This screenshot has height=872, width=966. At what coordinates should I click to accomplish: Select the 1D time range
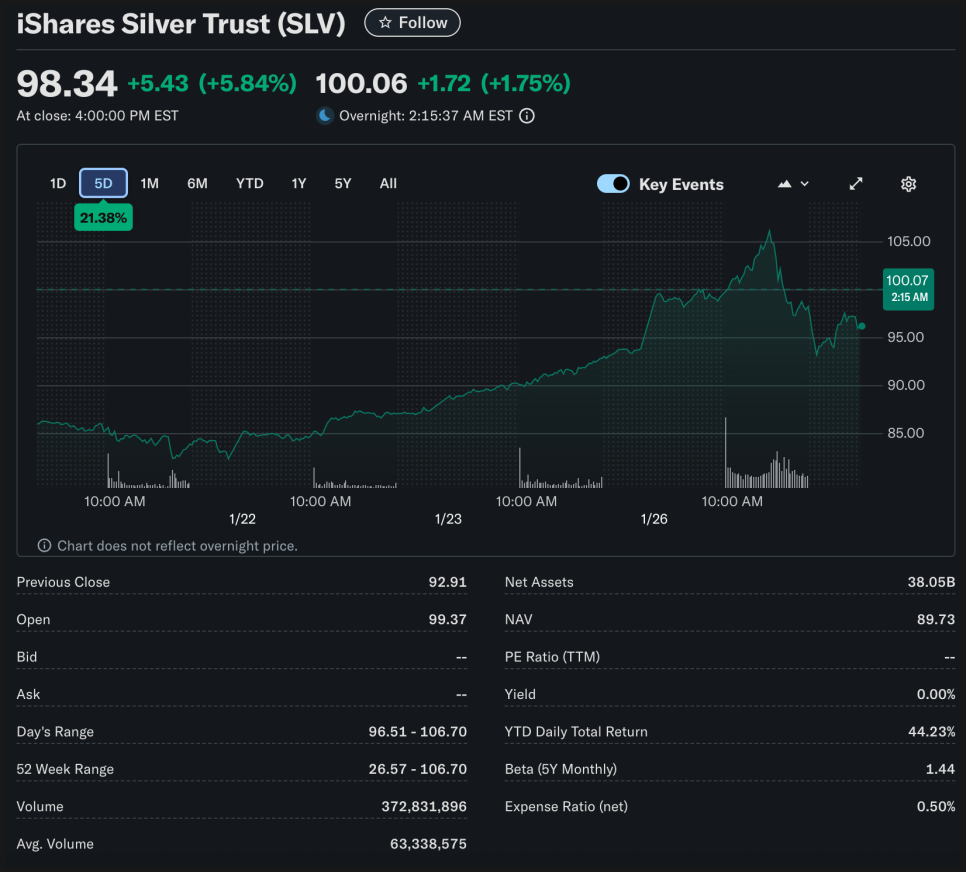tap(58, 183)
